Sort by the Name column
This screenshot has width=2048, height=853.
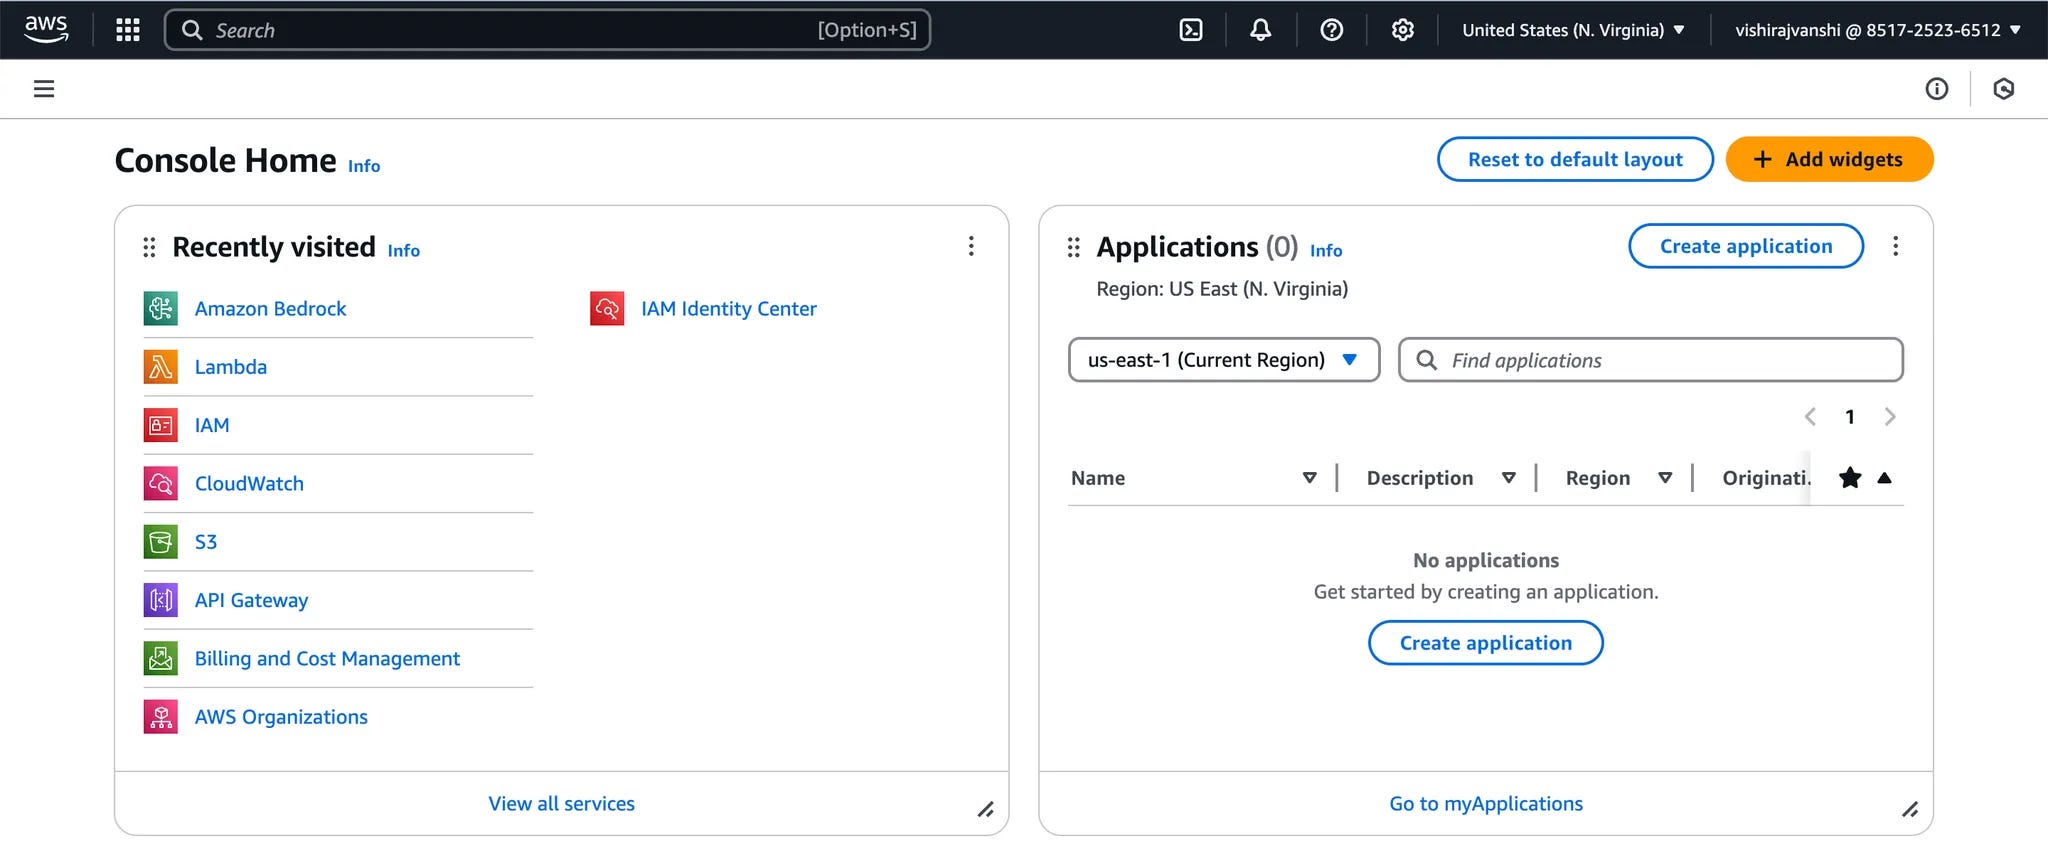point(1309,478)
